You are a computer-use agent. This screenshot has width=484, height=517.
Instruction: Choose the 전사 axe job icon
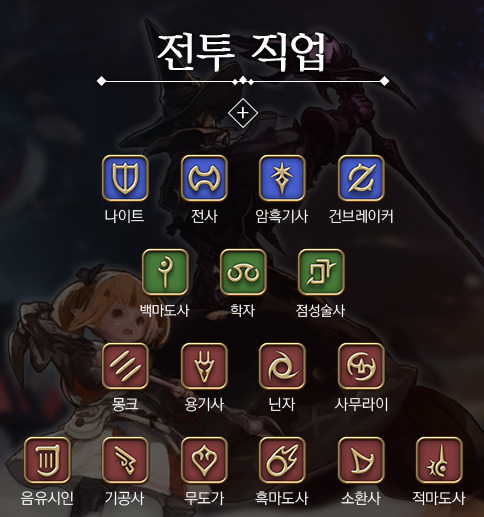pos(204,178)
